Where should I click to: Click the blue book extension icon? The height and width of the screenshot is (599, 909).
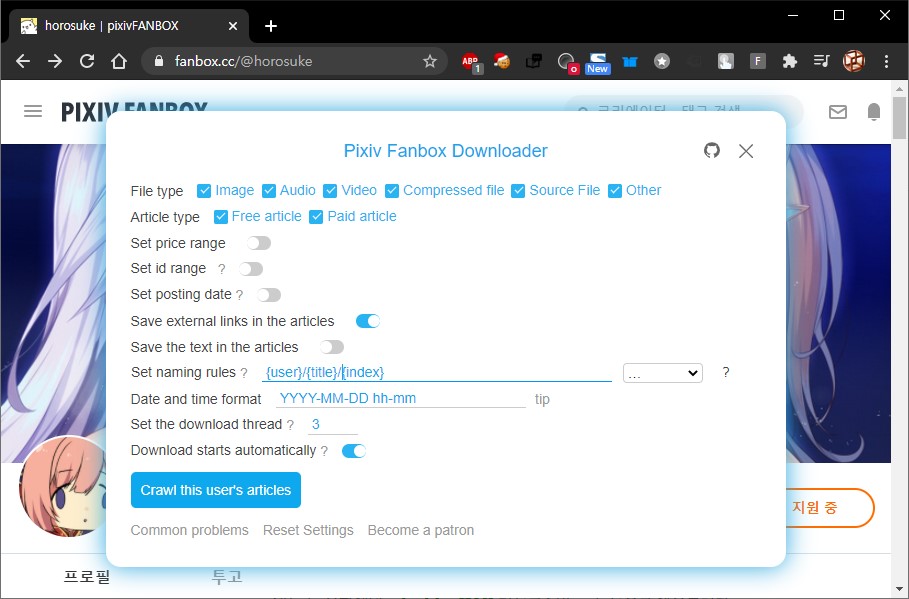(630, 61)
